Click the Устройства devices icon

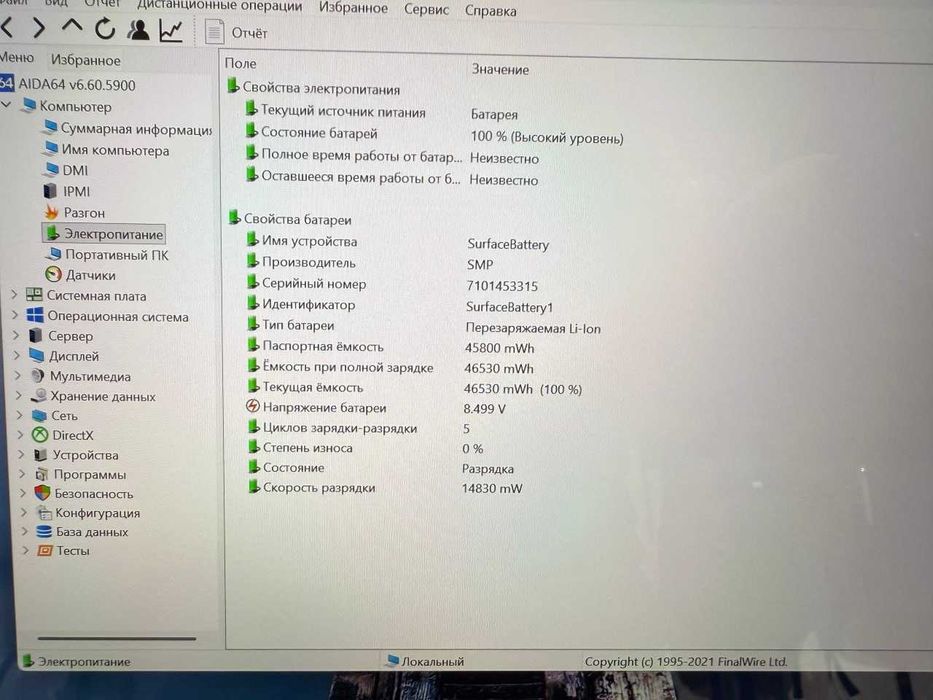(x=41, y=455)
